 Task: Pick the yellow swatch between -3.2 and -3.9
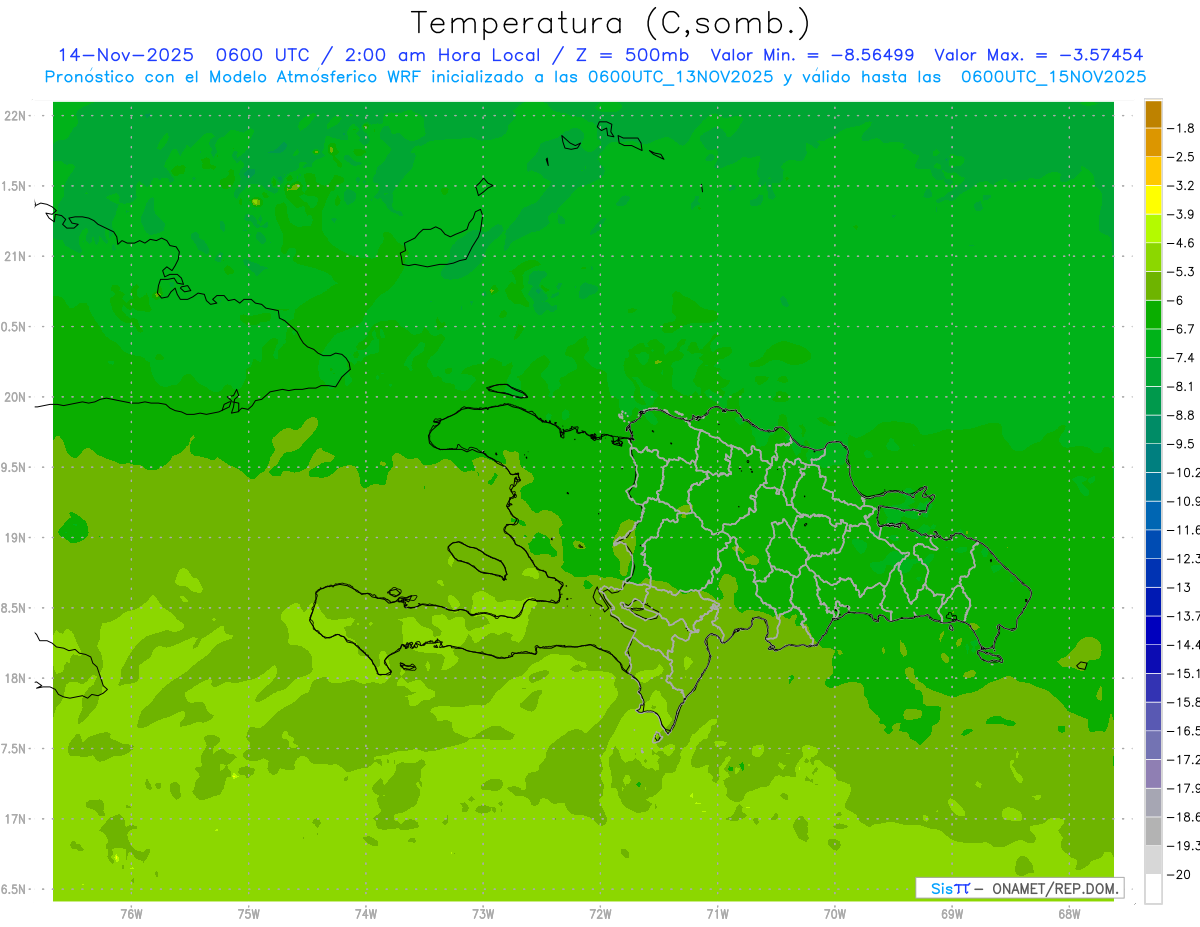coord(1153,200)
